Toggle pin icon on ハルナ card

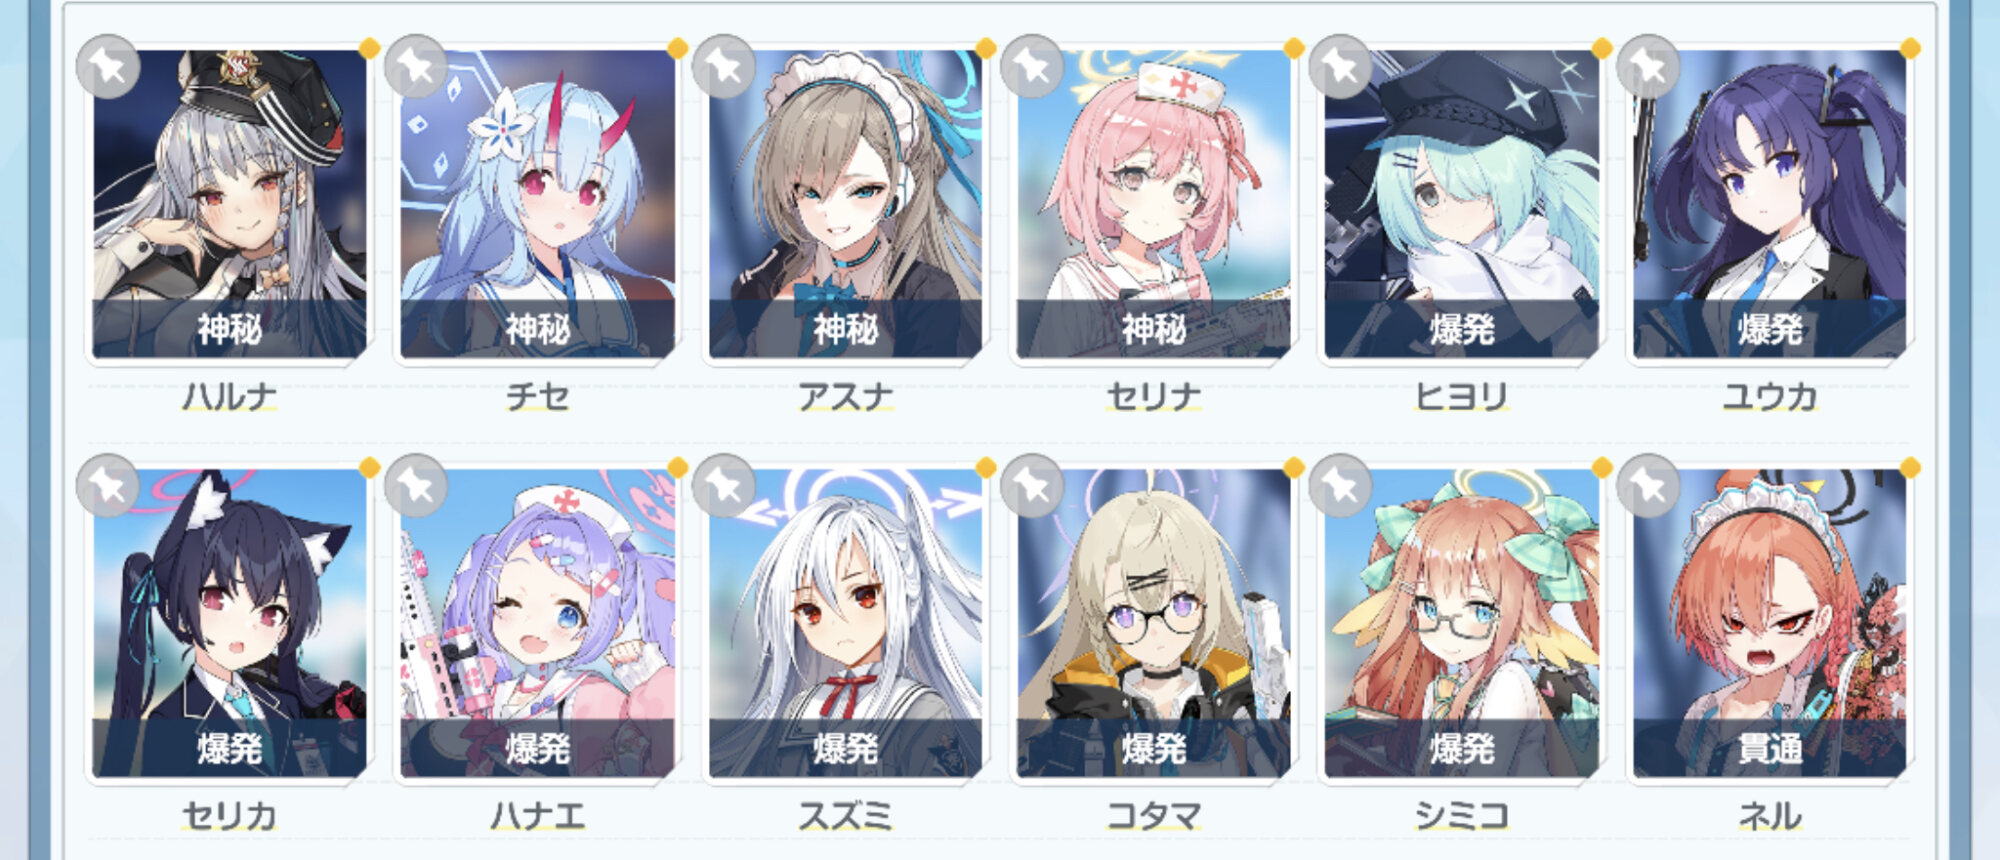pyautogui.click(x=108, y=67)
